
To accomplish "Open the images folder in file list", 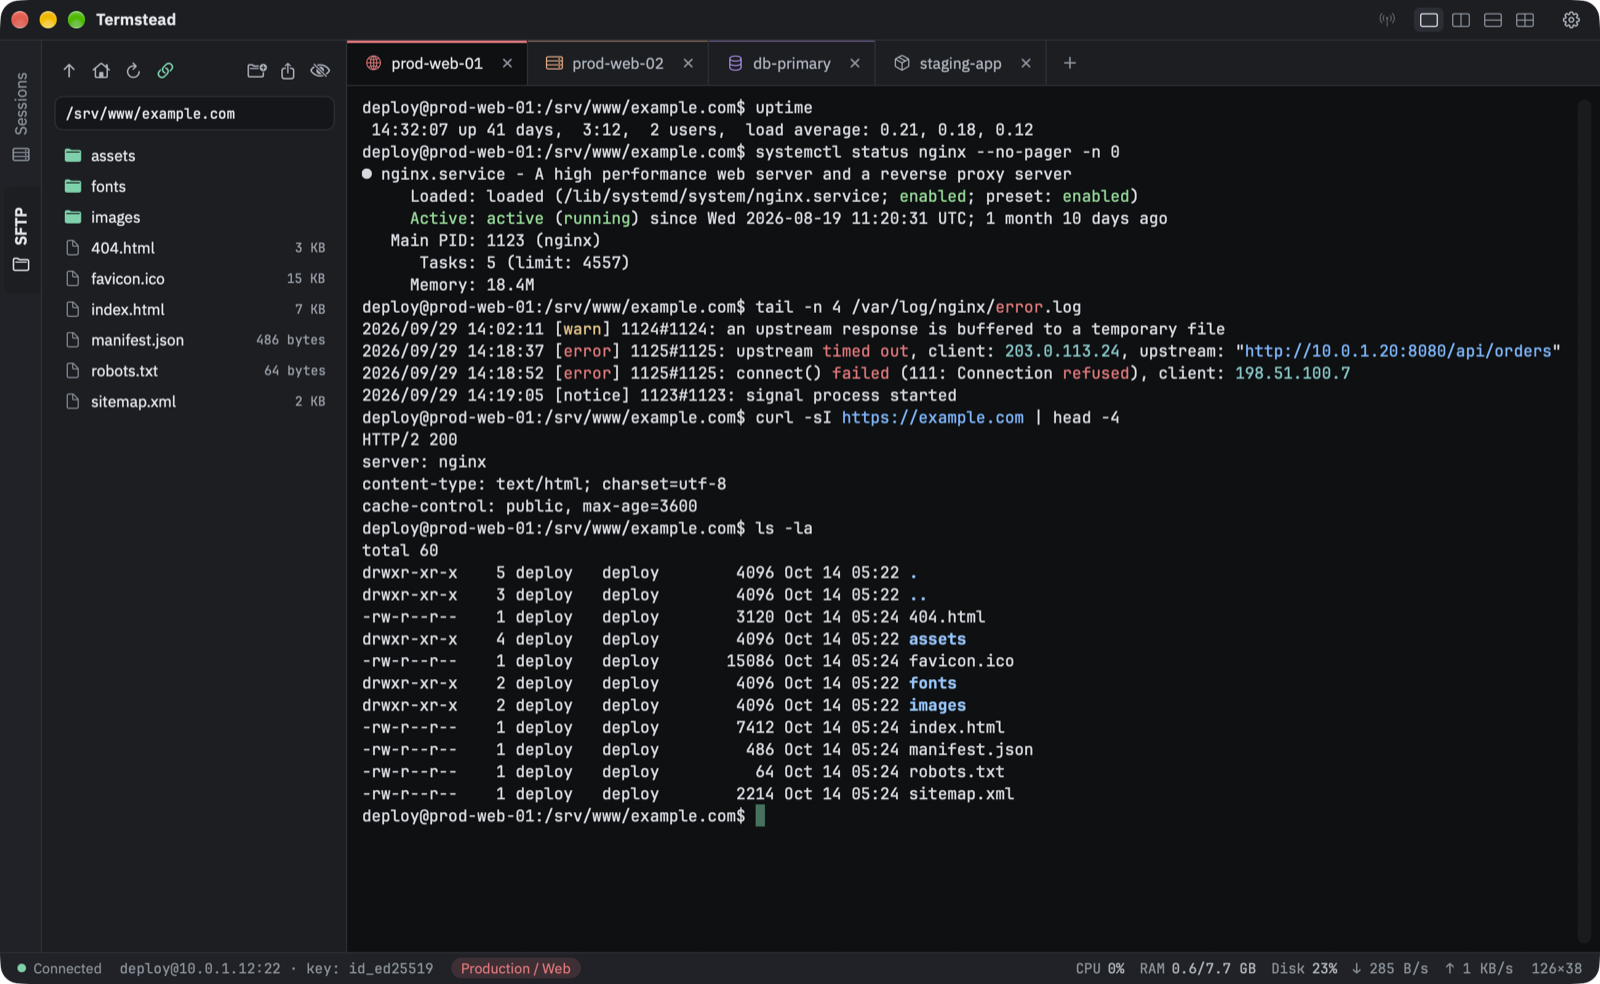I will (x=194, y=217).
